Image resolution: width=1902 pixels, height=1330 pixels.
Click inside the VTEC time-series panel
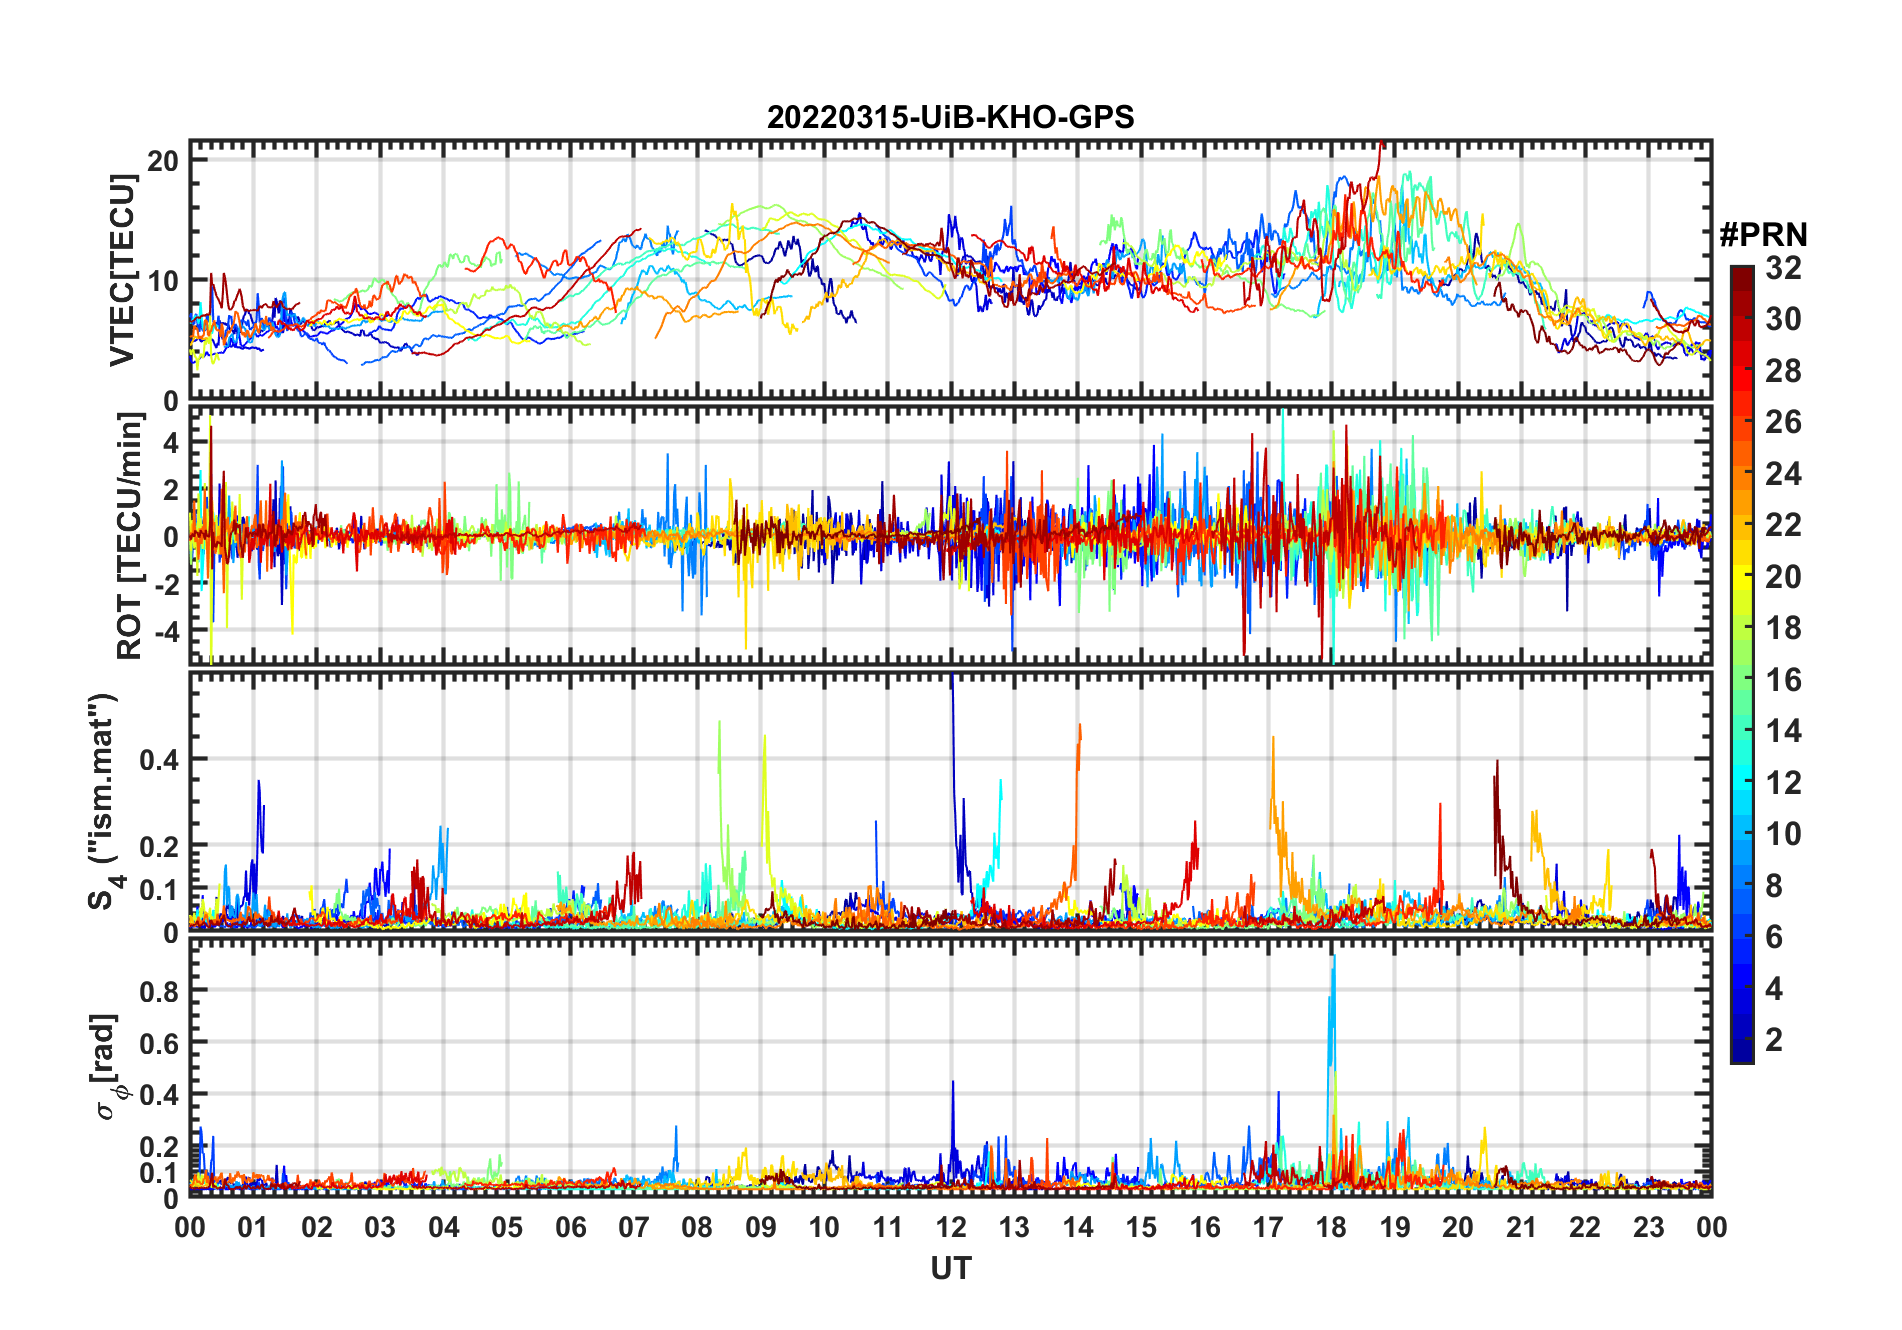950,270
